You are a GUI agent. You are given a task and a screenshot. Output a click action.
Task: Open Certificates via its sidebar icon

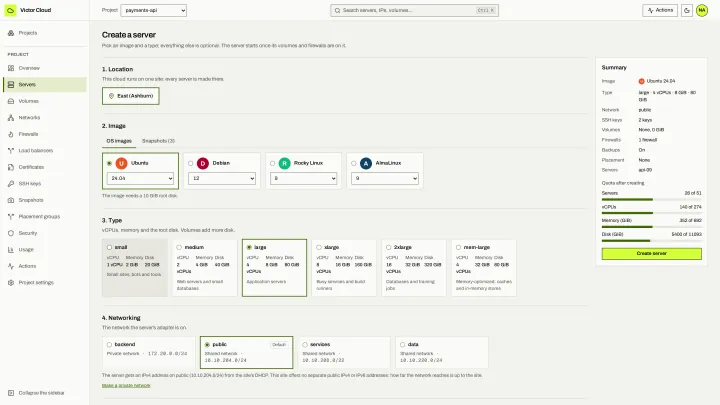(11, 167)
